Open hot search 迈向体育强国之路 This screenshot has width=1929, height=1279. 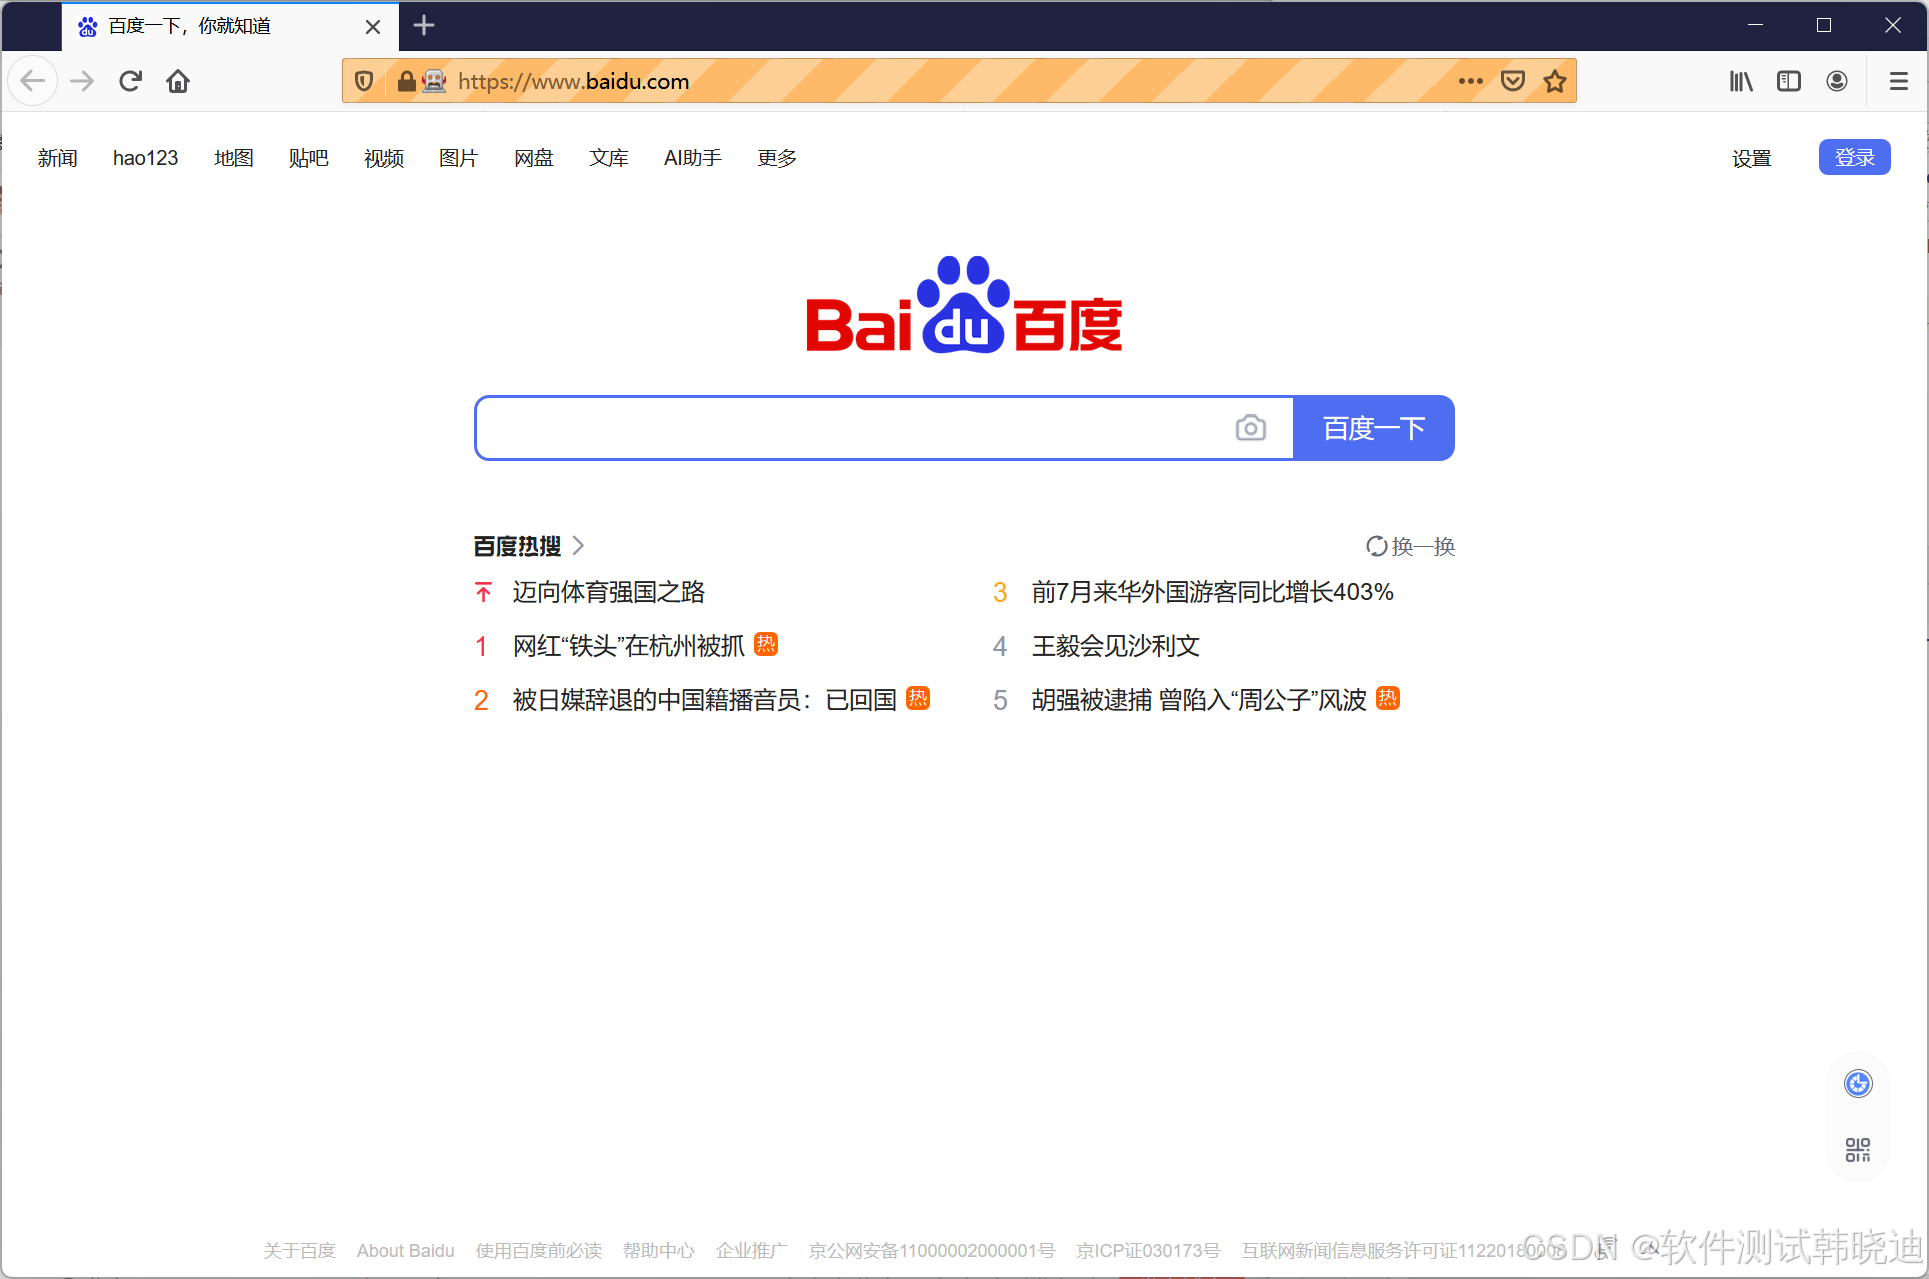tap(609, 592)
